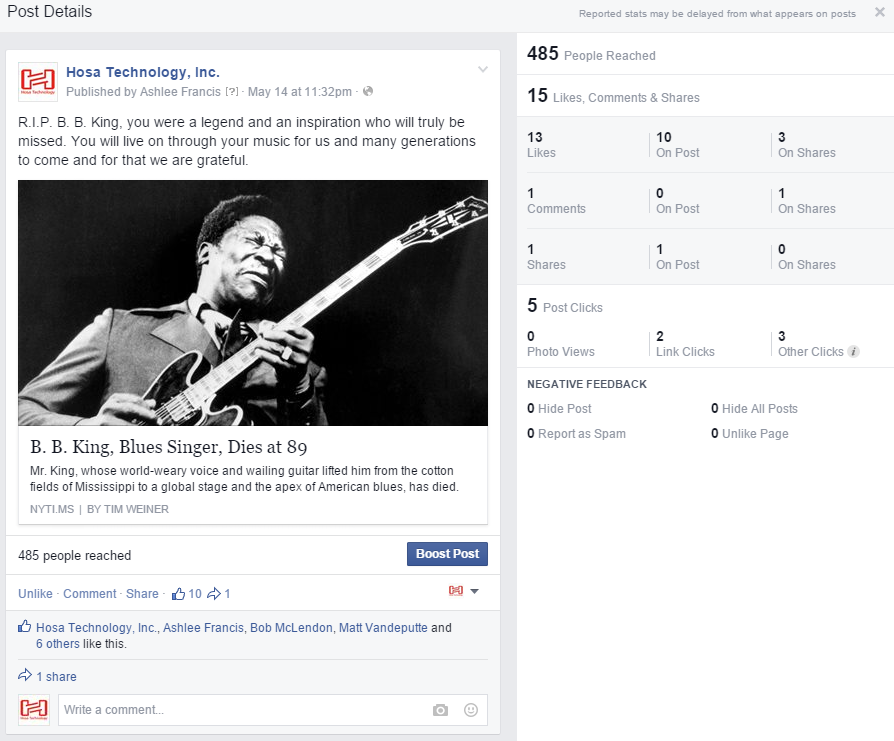
Task: Close the Post Details dialog
Action: click(879, 13)
